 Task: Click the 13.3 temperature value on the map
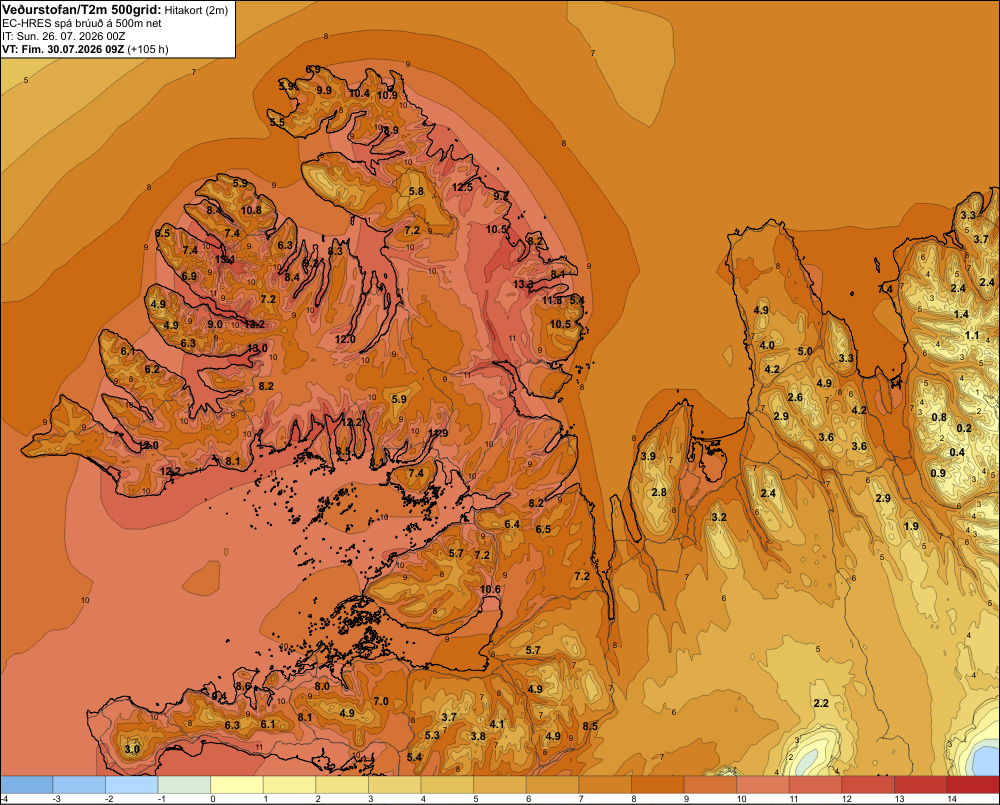(x=524, y=284)
